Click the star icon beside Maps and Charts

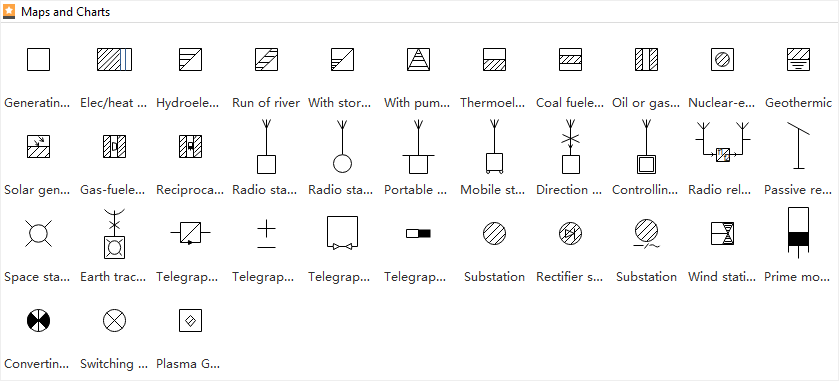(9, 12)
